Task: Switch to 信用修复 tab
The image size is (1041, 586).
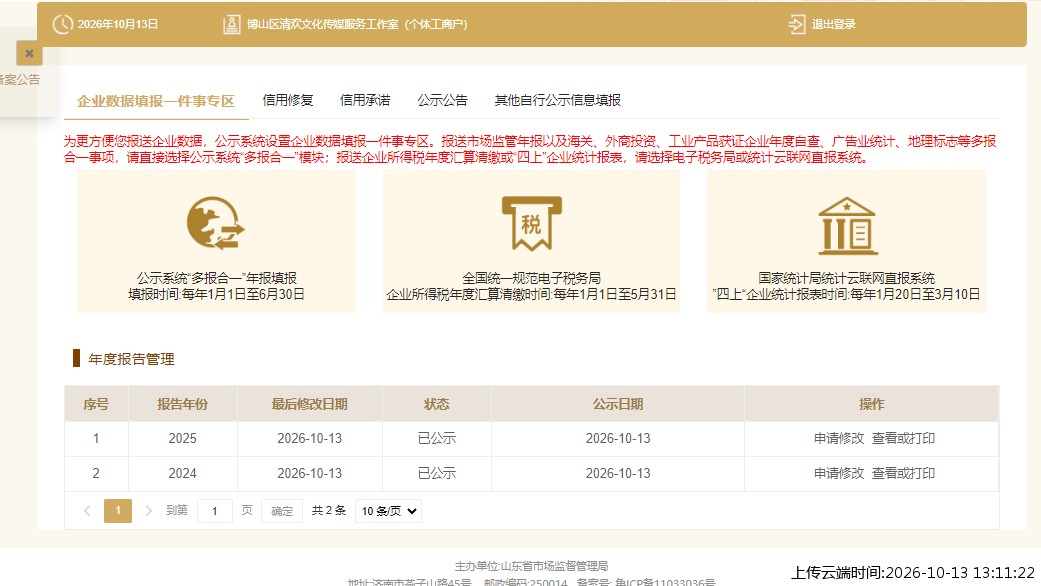Action: [x=287, y=100]
